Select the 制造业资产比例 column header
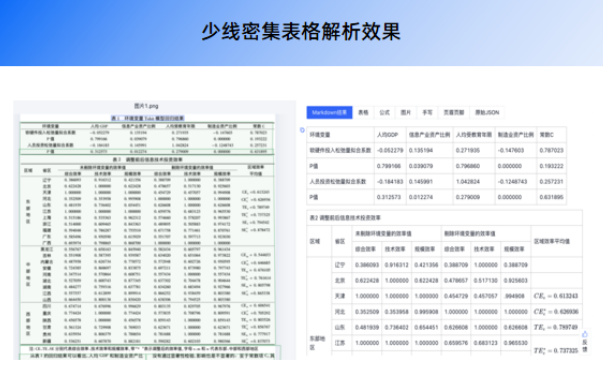The image size is (603, 389). (515, 135)
